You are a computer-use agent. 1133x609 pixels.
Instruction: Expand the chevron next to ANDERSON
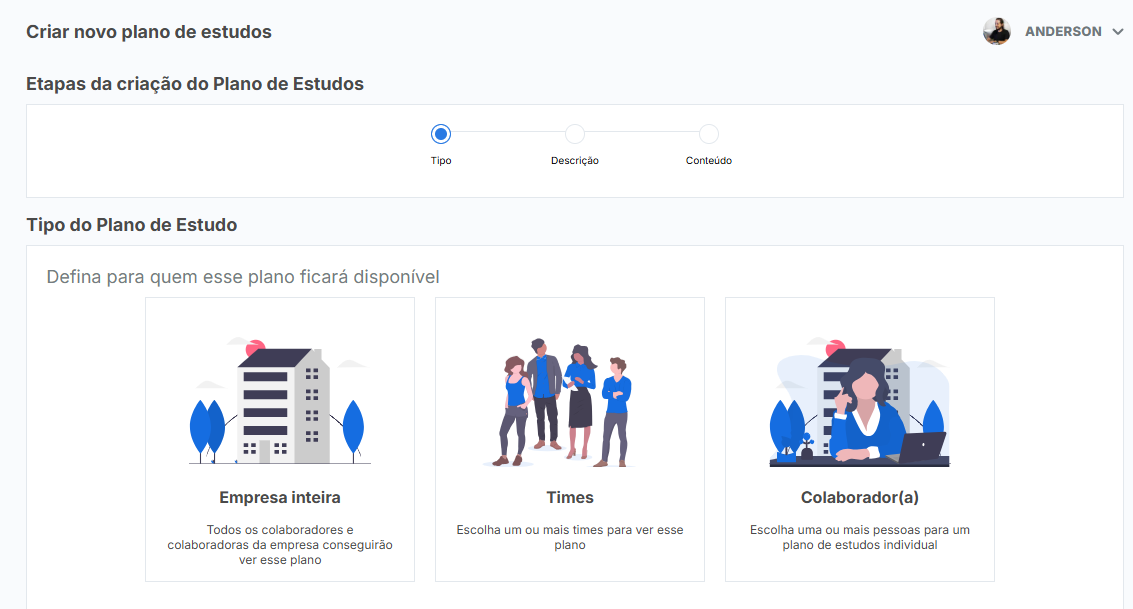[x=1118, y=32]
